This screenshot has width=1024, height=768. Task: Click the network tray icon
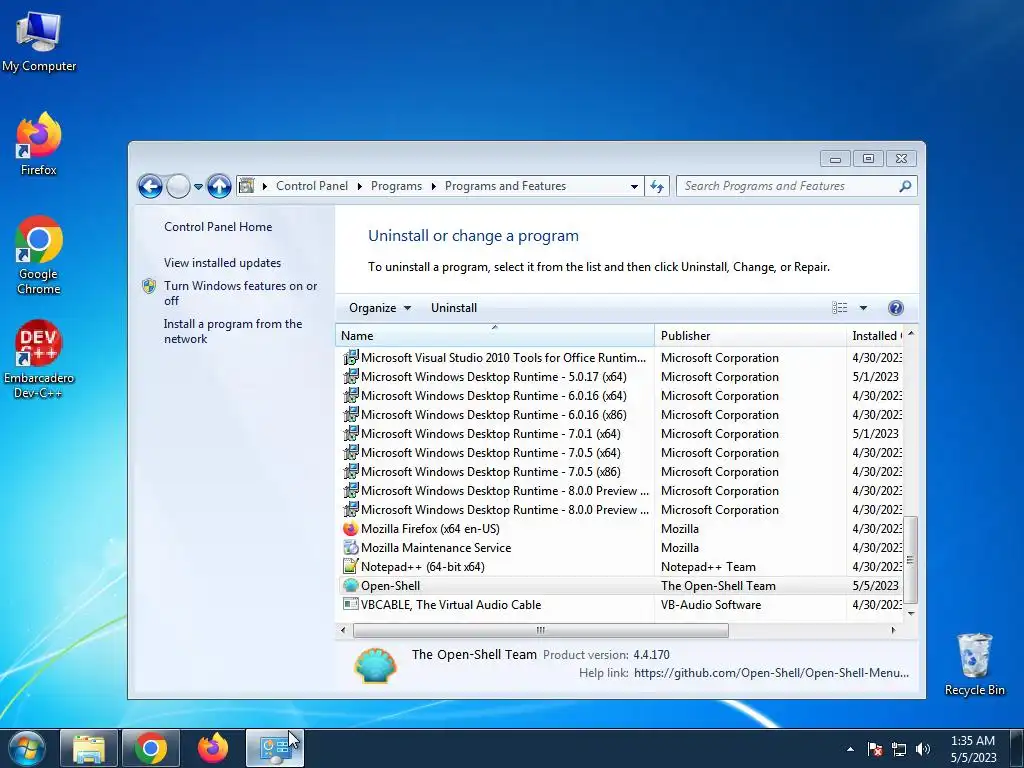(899, 750)
